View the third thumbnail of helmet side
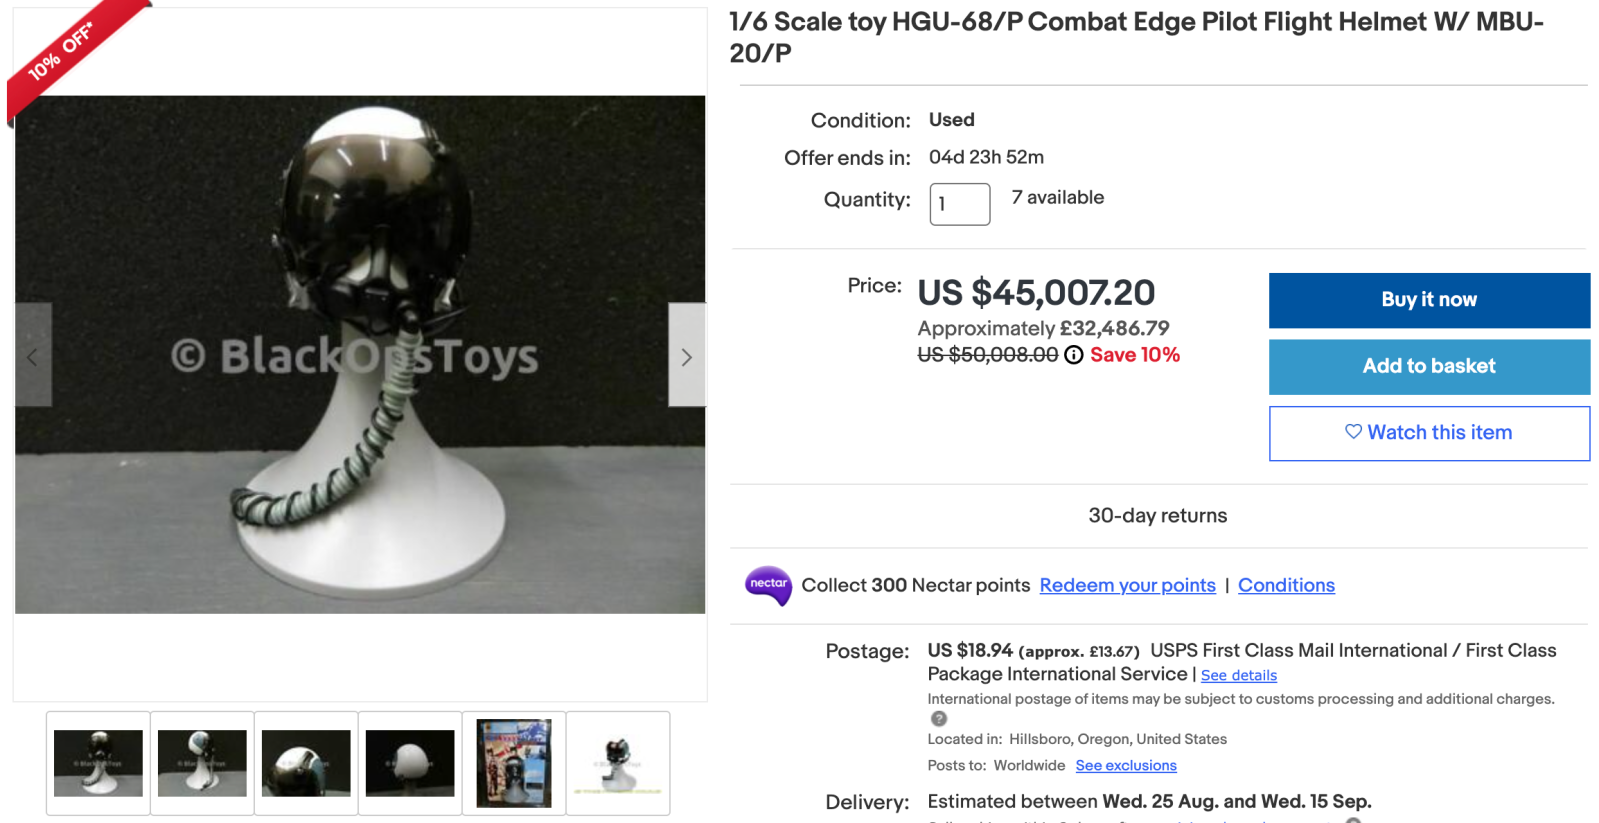 (x=306, y=763)
